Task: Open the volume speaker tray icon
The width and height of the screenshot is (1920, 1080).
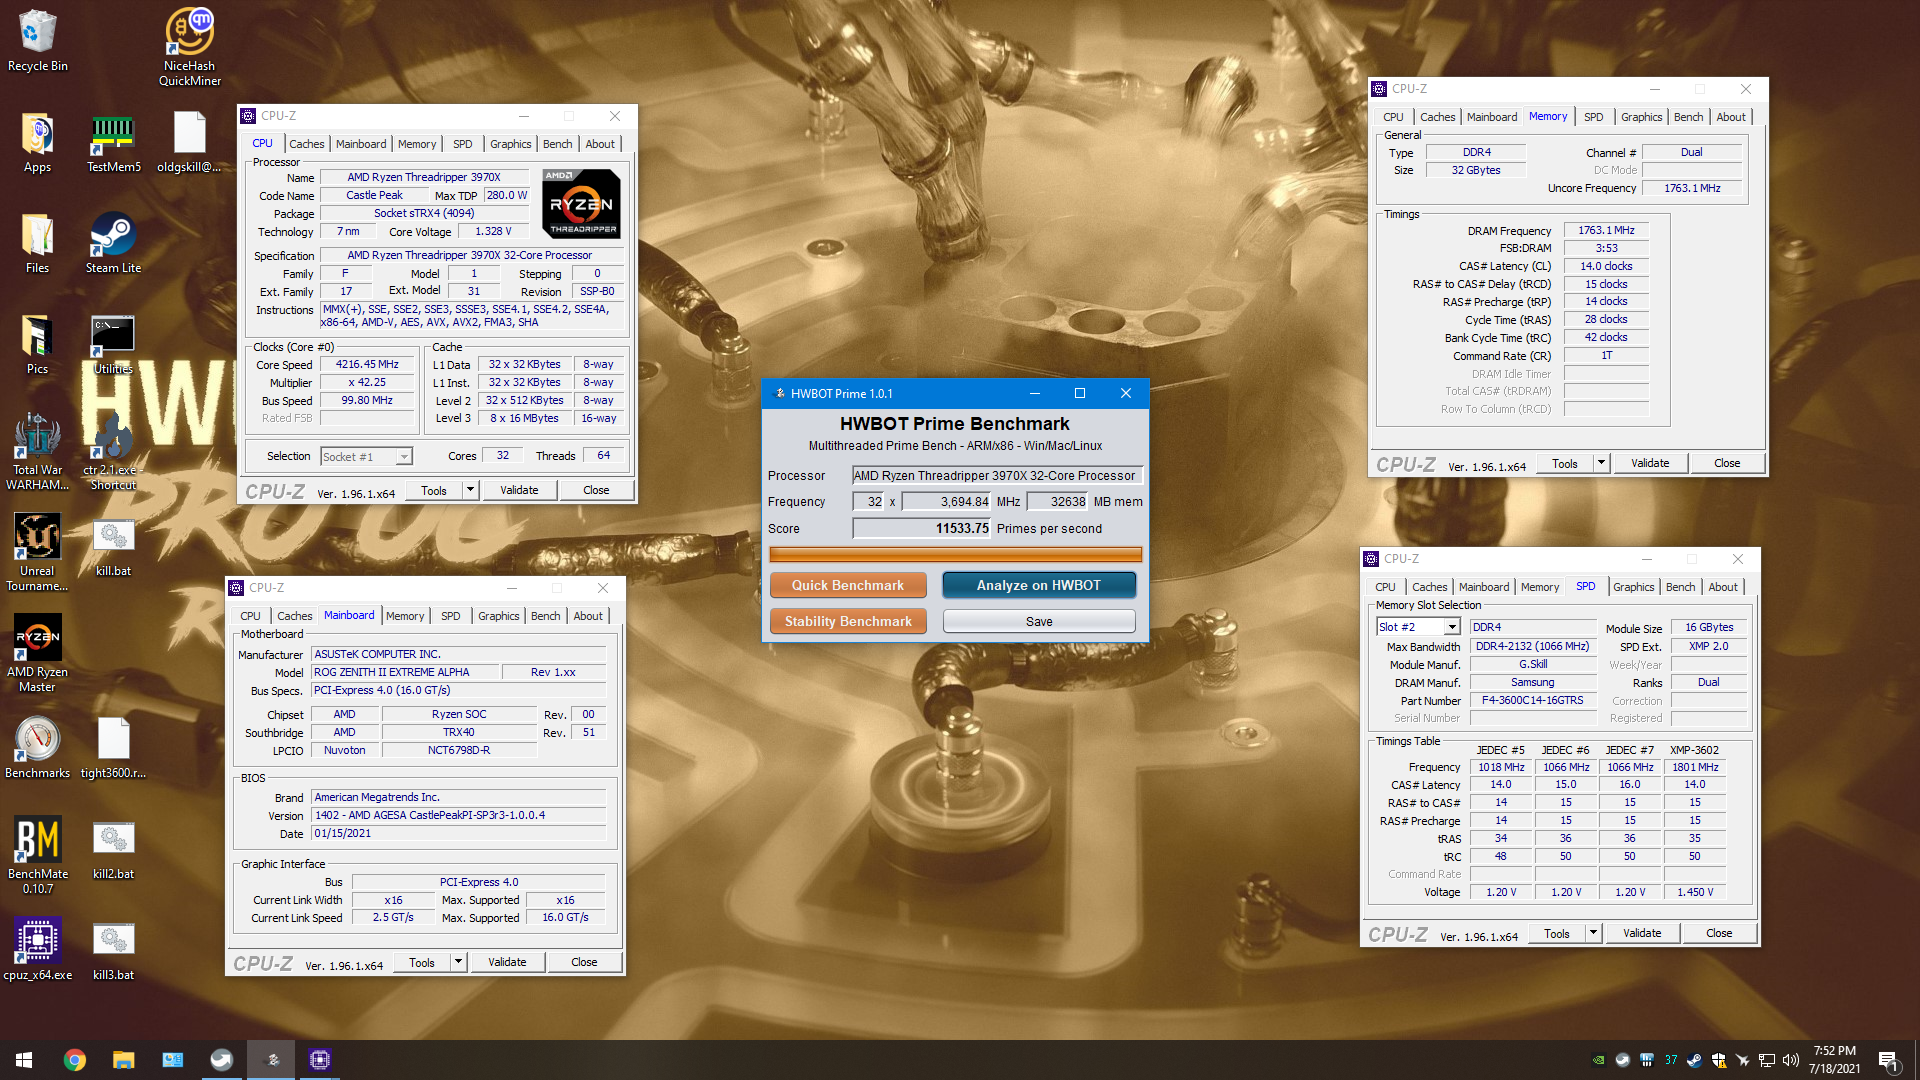Action: (x=1790, y=1060)
